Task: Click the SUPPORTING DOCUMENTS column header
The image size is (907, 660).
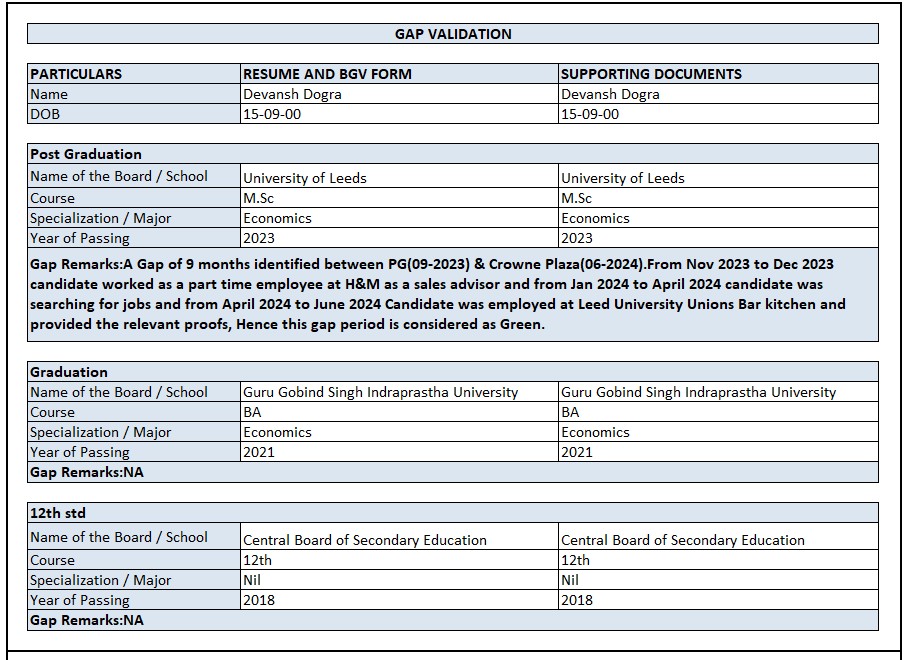Action: point(651,74)
